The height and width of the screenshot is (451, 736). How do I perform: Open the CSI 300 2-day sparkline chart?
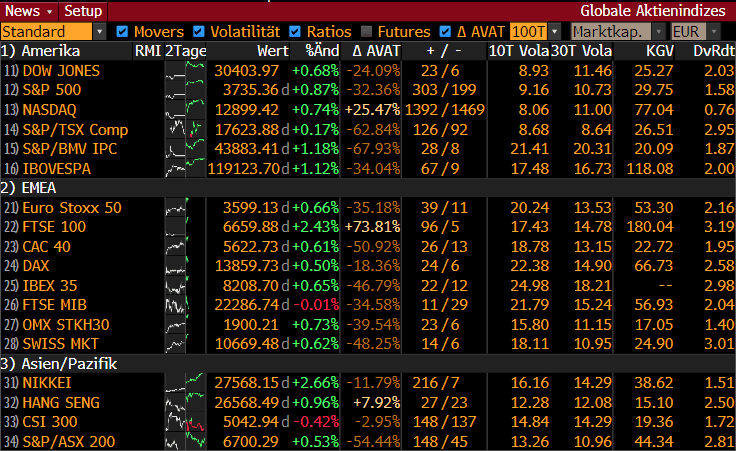(185, 421)
